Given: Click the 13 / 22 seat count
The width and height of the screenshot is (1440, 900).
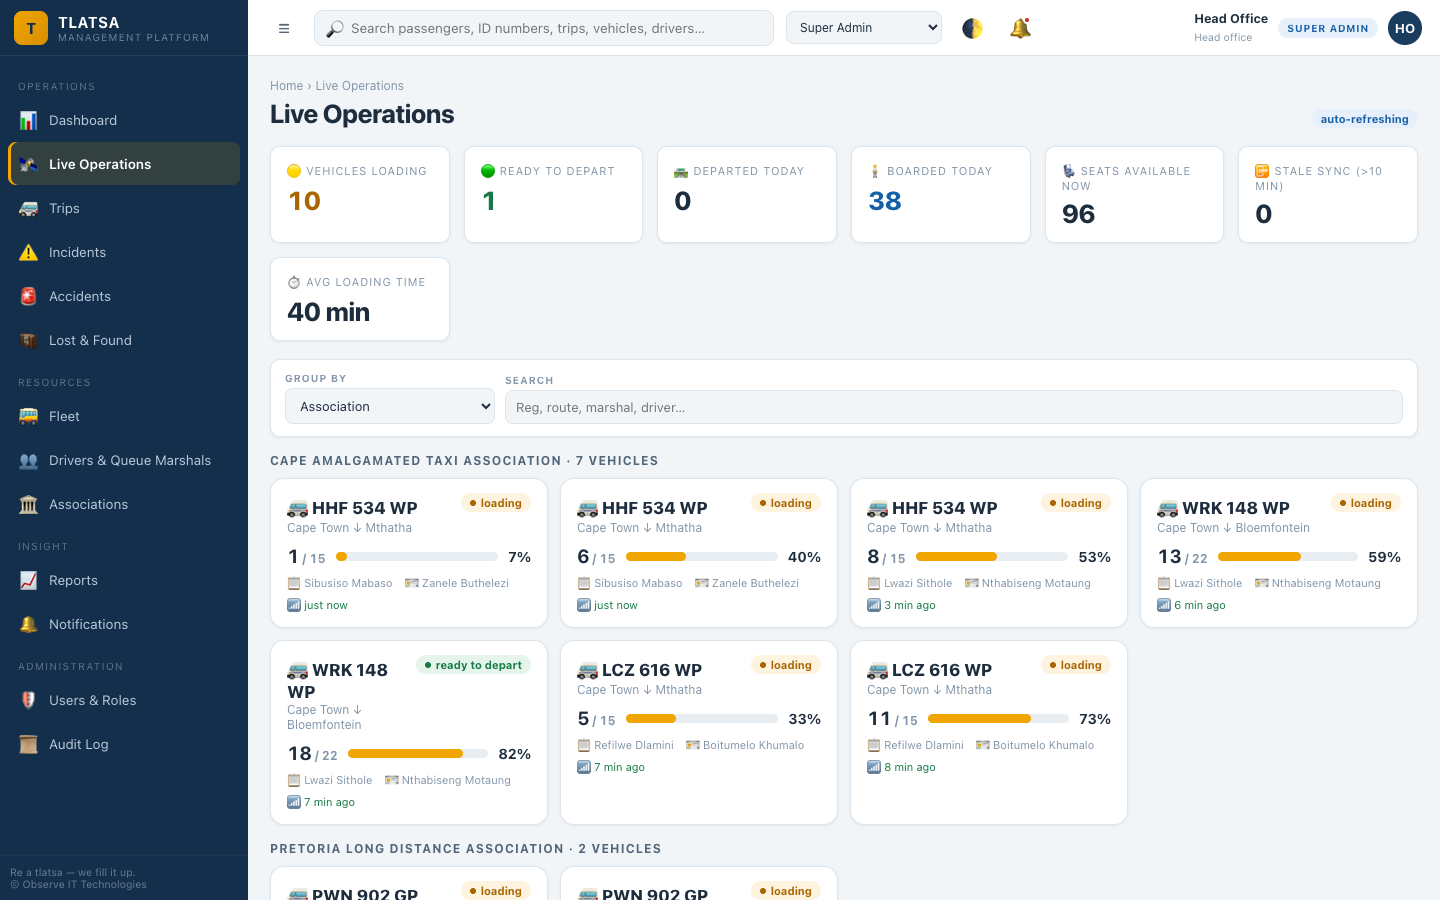Looking at the screenshot, I should click(x=1183, y=557).
